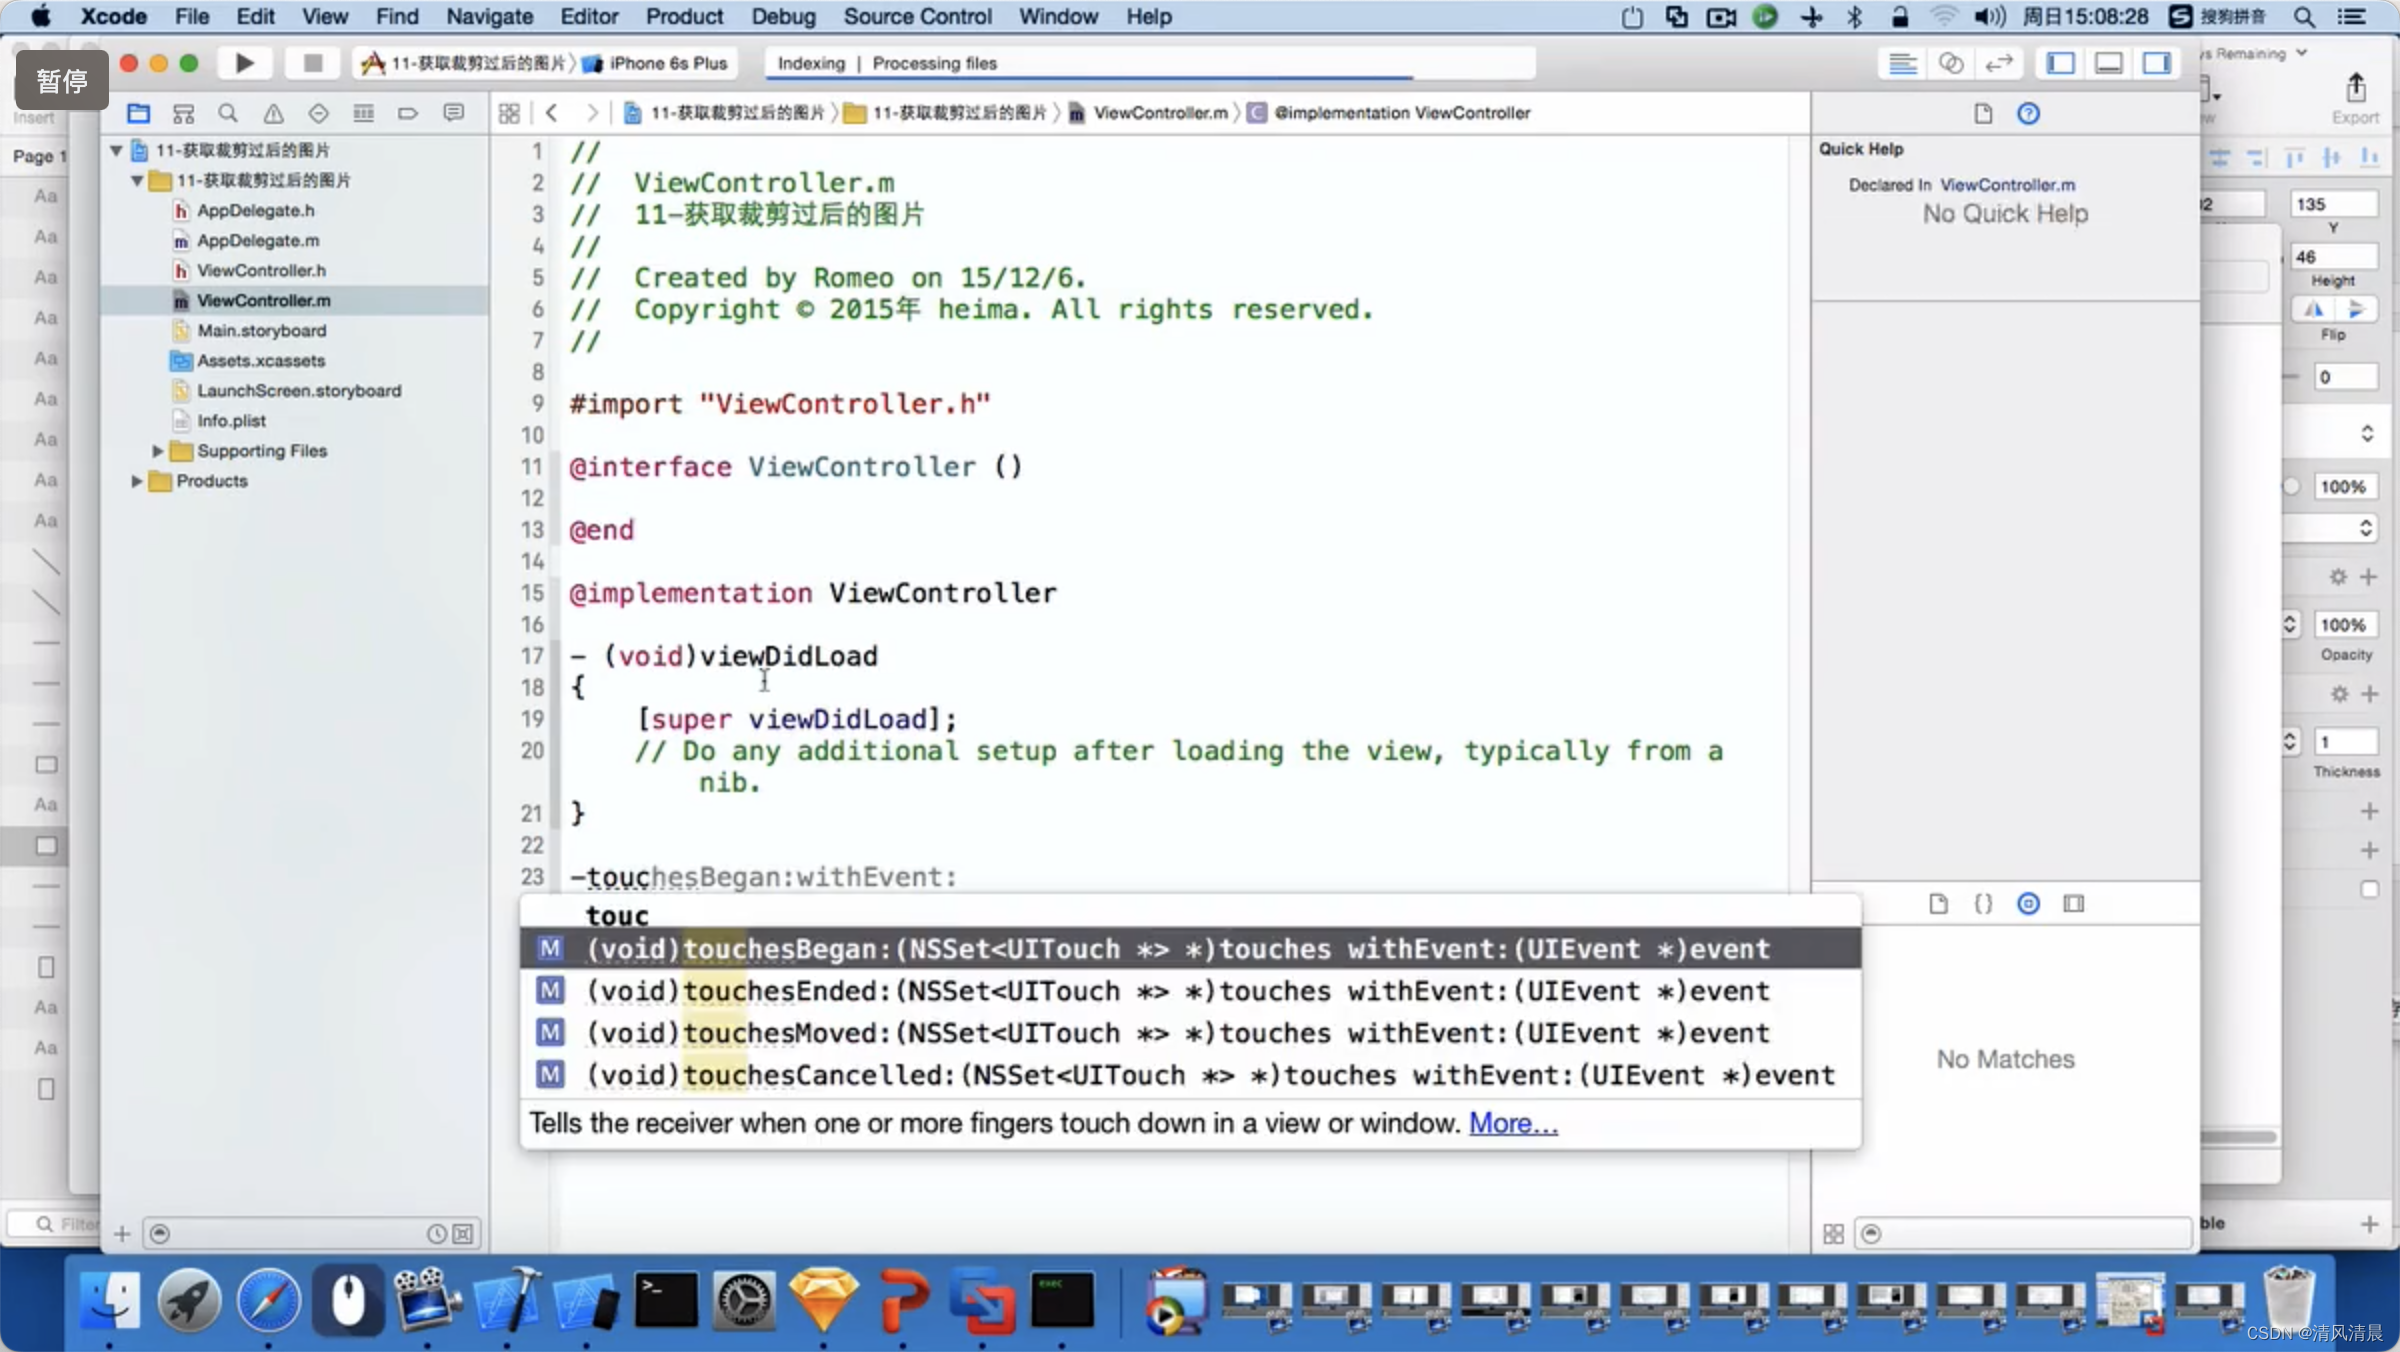Open the Edit menu
Screen dimensions: 2400x1352
255,16
